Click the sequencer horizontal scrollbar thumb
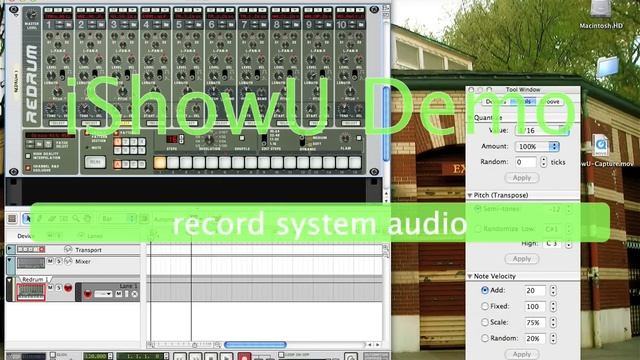The image size is (640, 360). [255, 345]
